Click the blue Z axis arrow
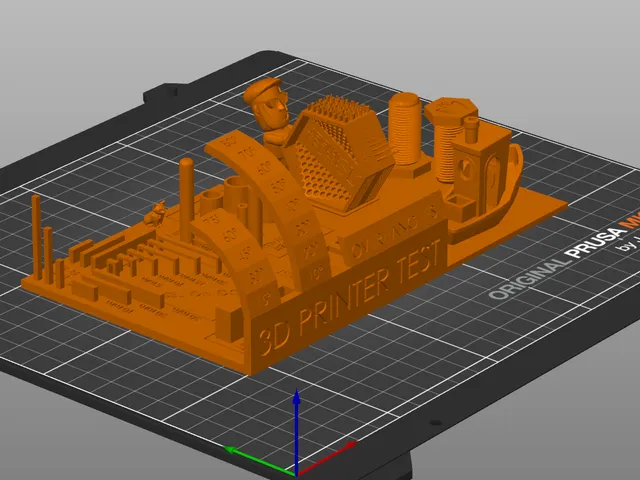 tap(297, 432)
